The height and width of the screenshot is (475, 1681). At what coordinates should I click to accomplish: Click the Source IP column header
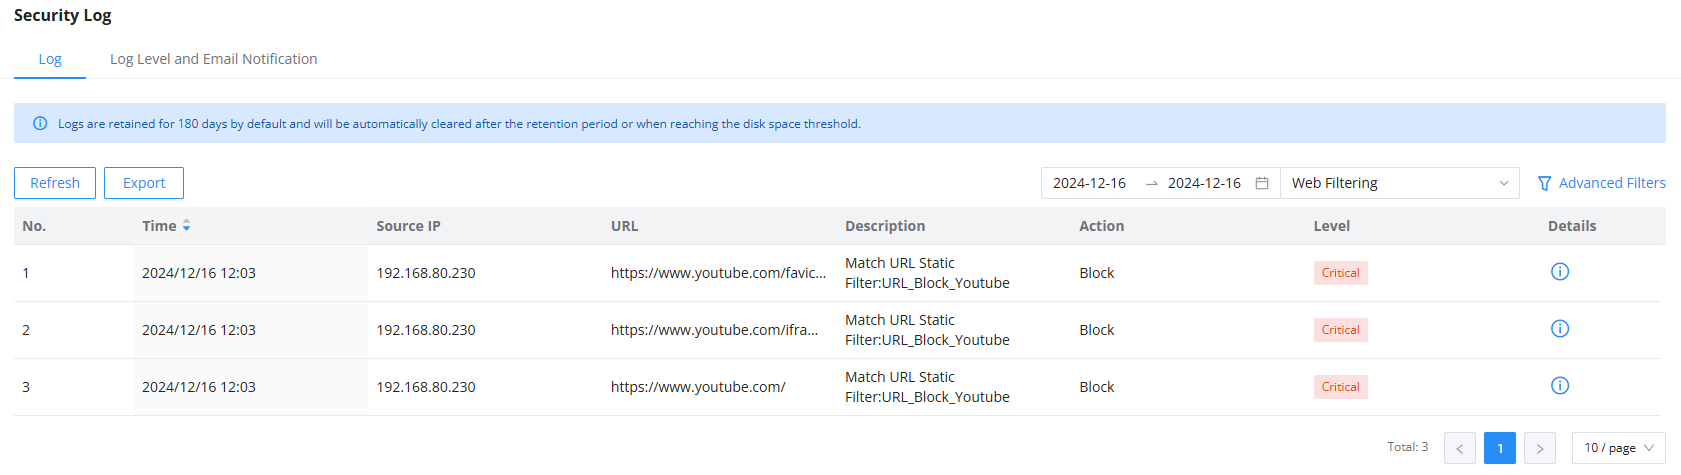click(x=408, y=226)
